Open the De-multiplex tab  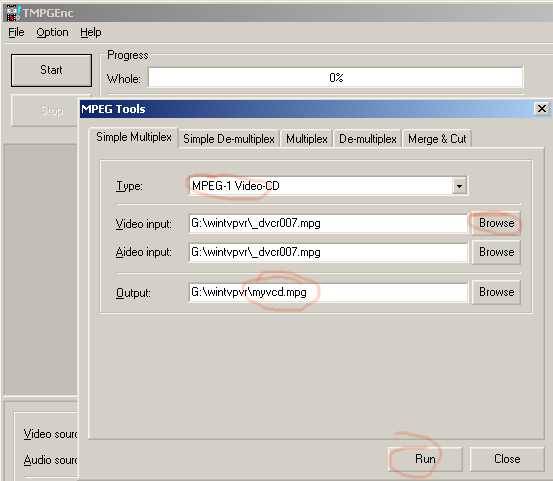click(x=368, y=139)
